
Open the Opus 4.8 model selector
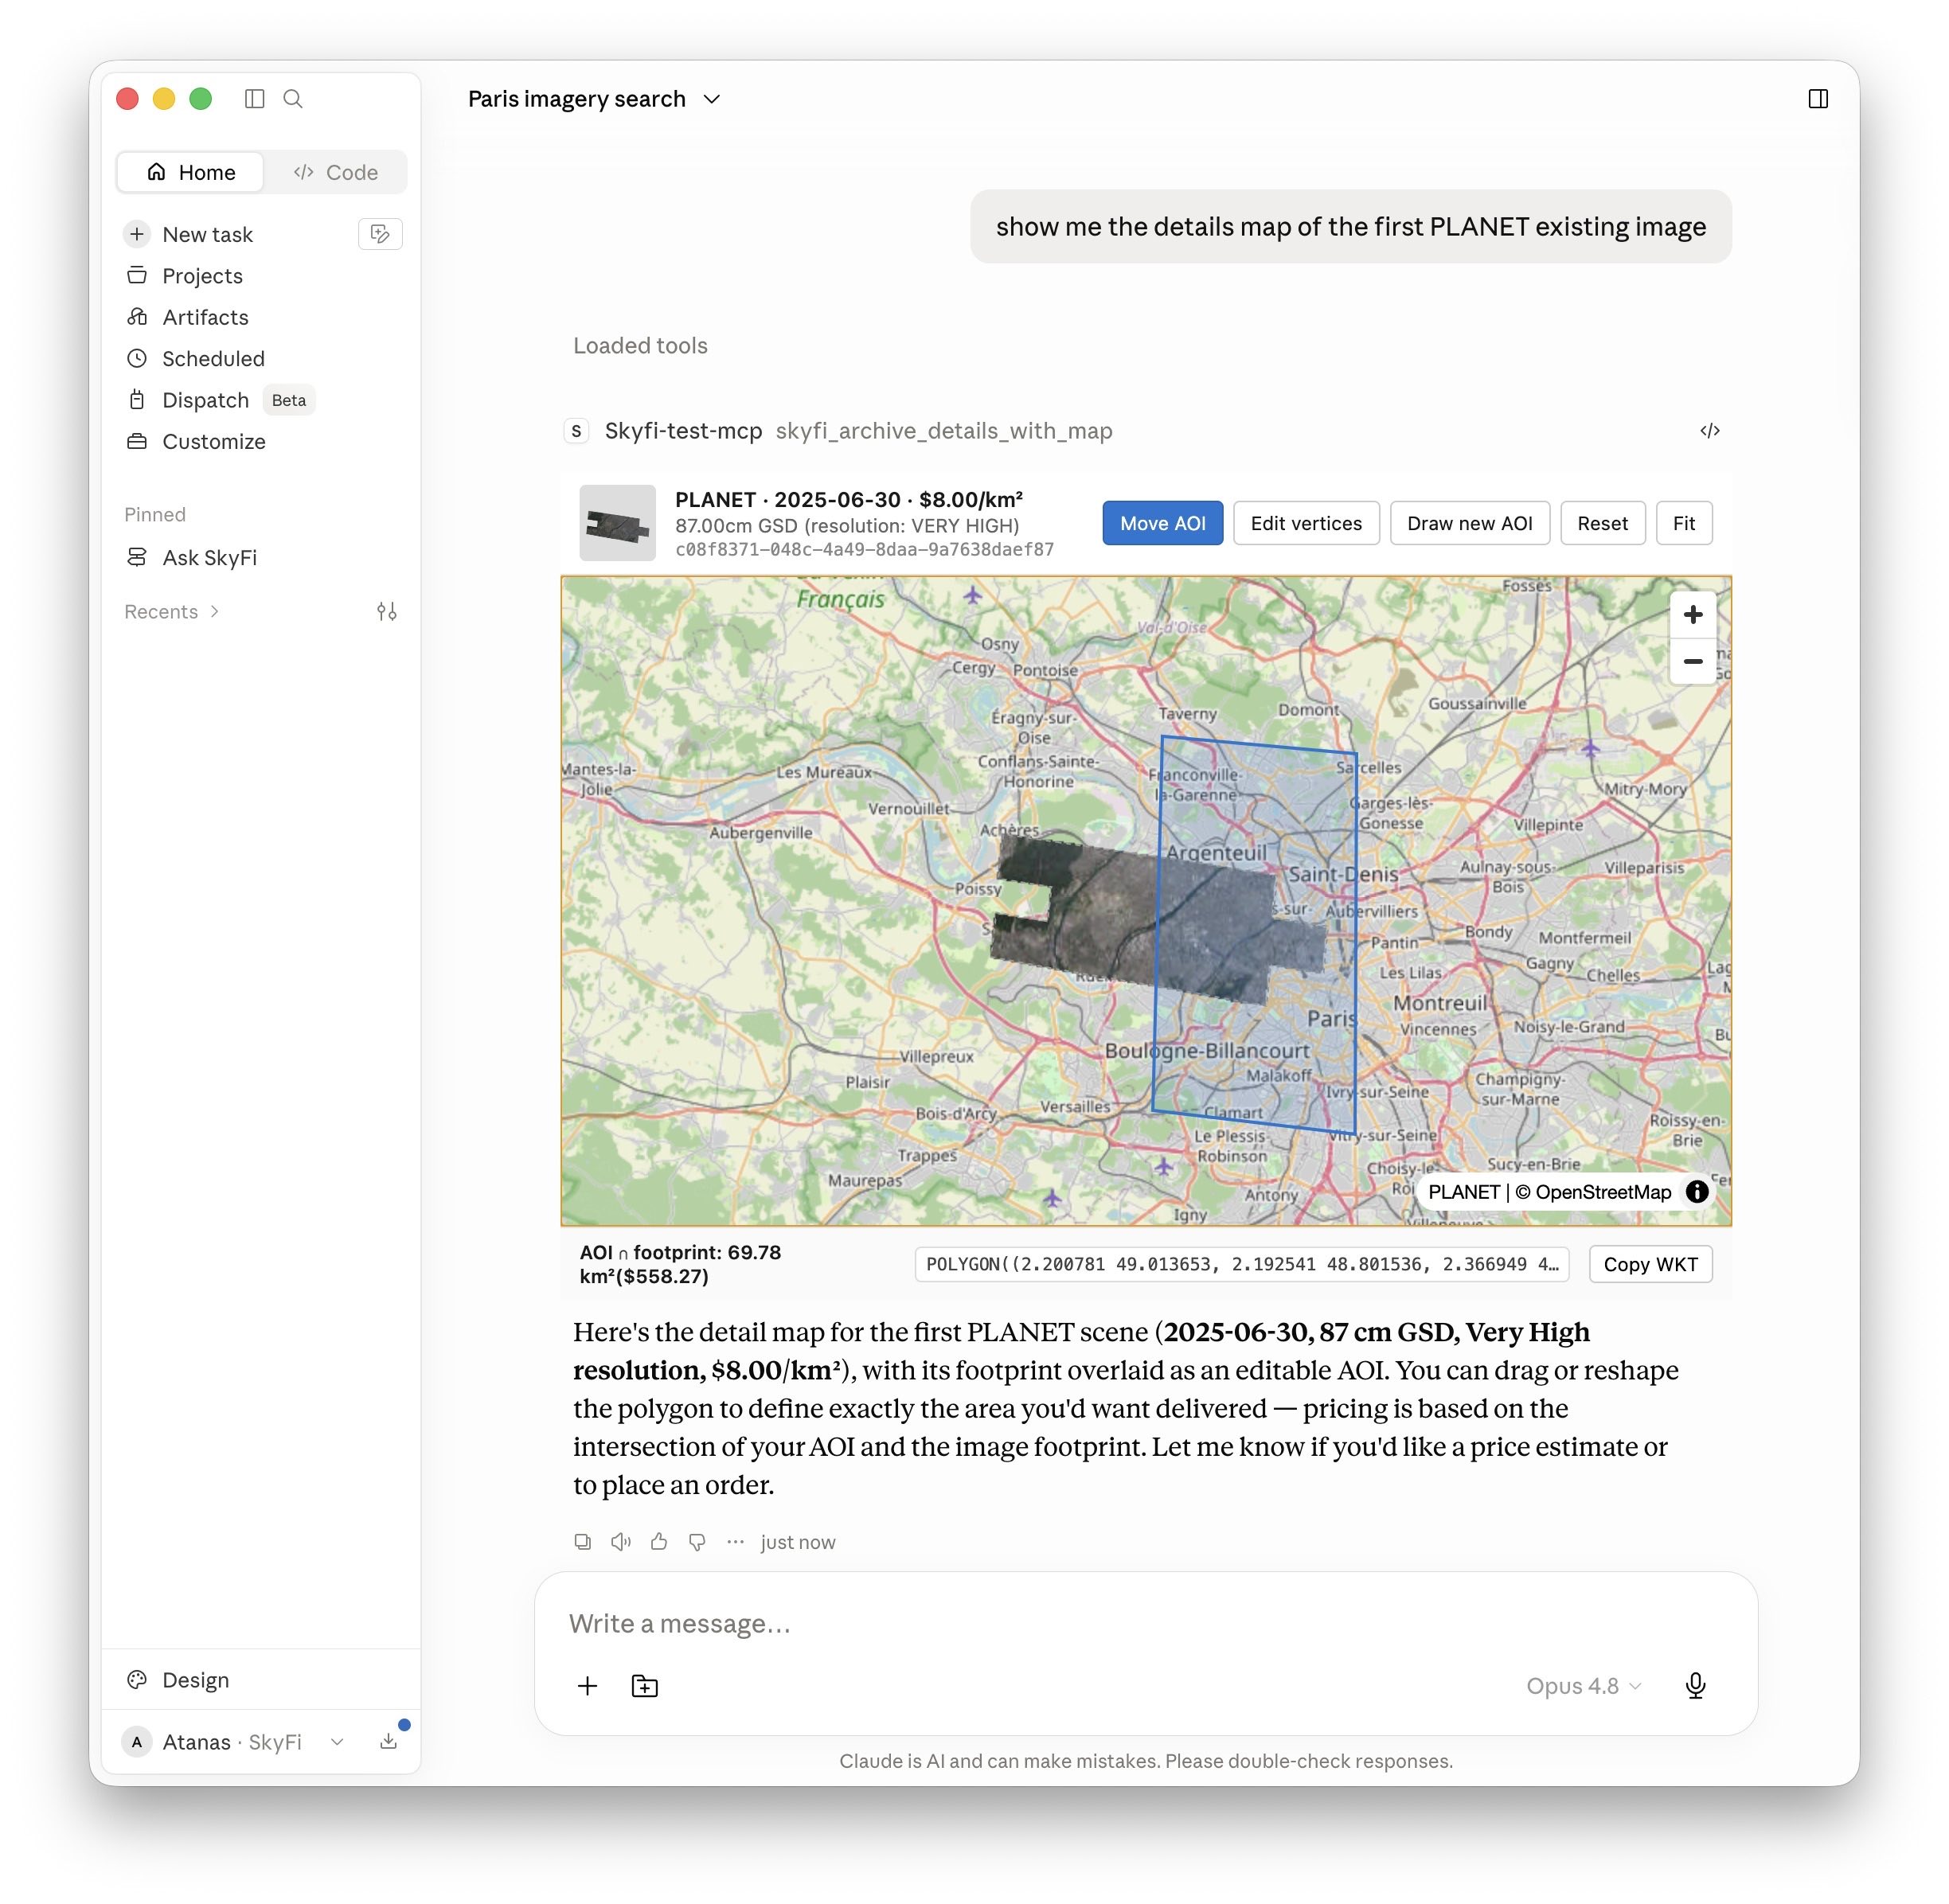click(1583, 1685)
